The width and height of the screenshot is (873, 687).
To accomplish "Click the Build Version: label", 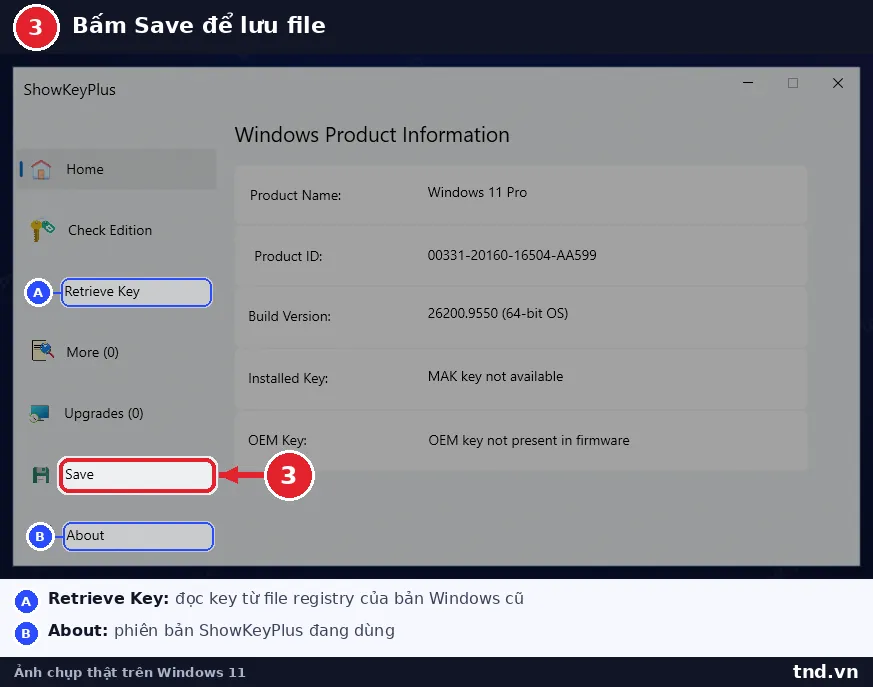I will [x=289, y=316].
